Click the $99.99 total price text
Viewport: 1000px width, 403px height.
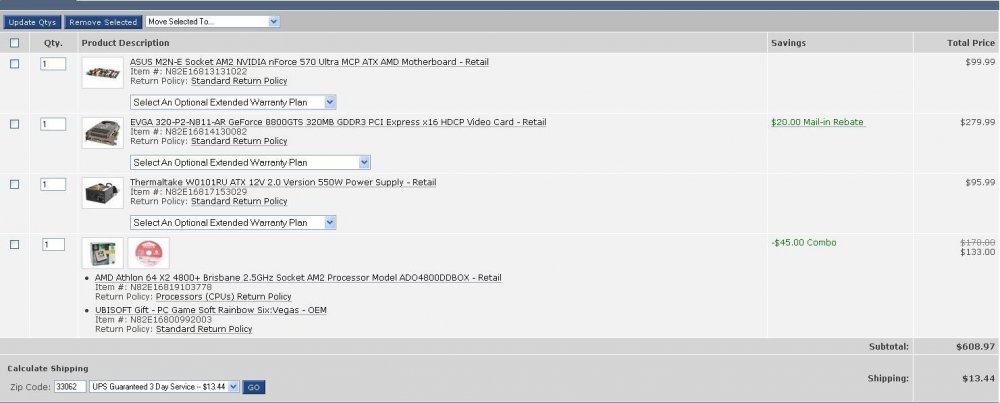coord(980,62)
